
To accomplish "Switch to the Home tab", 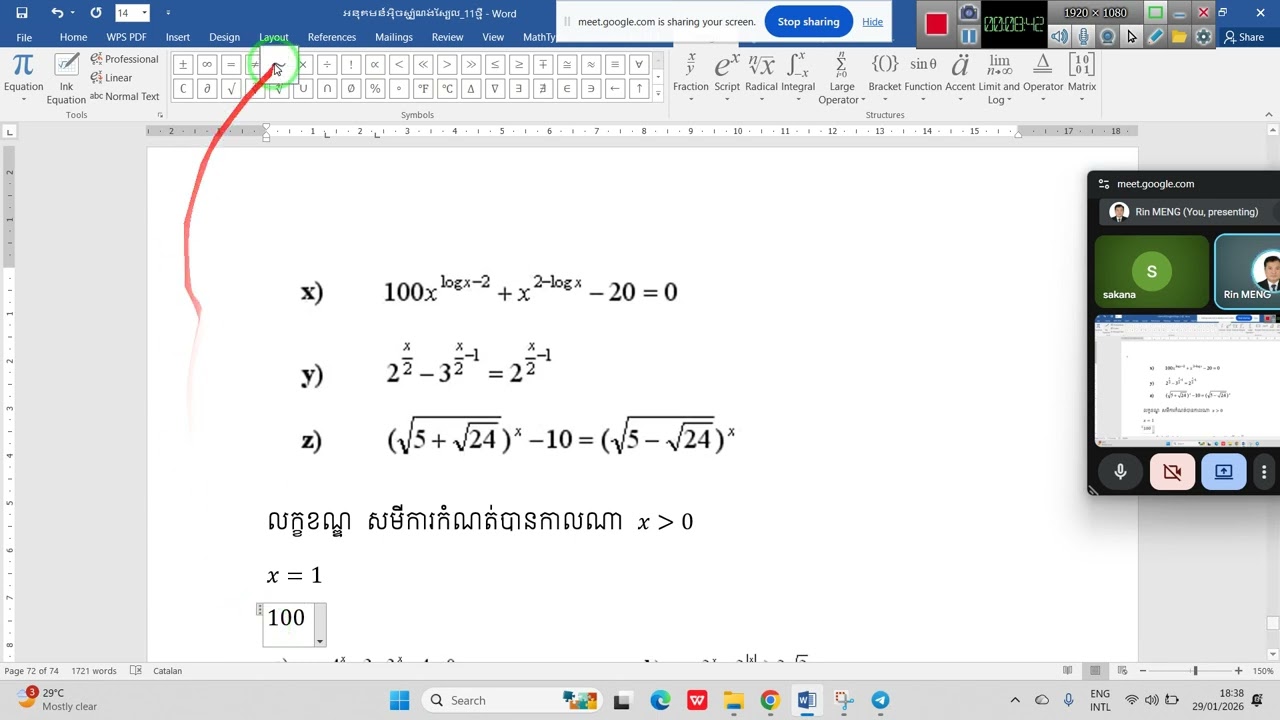I will pos(73,37).
